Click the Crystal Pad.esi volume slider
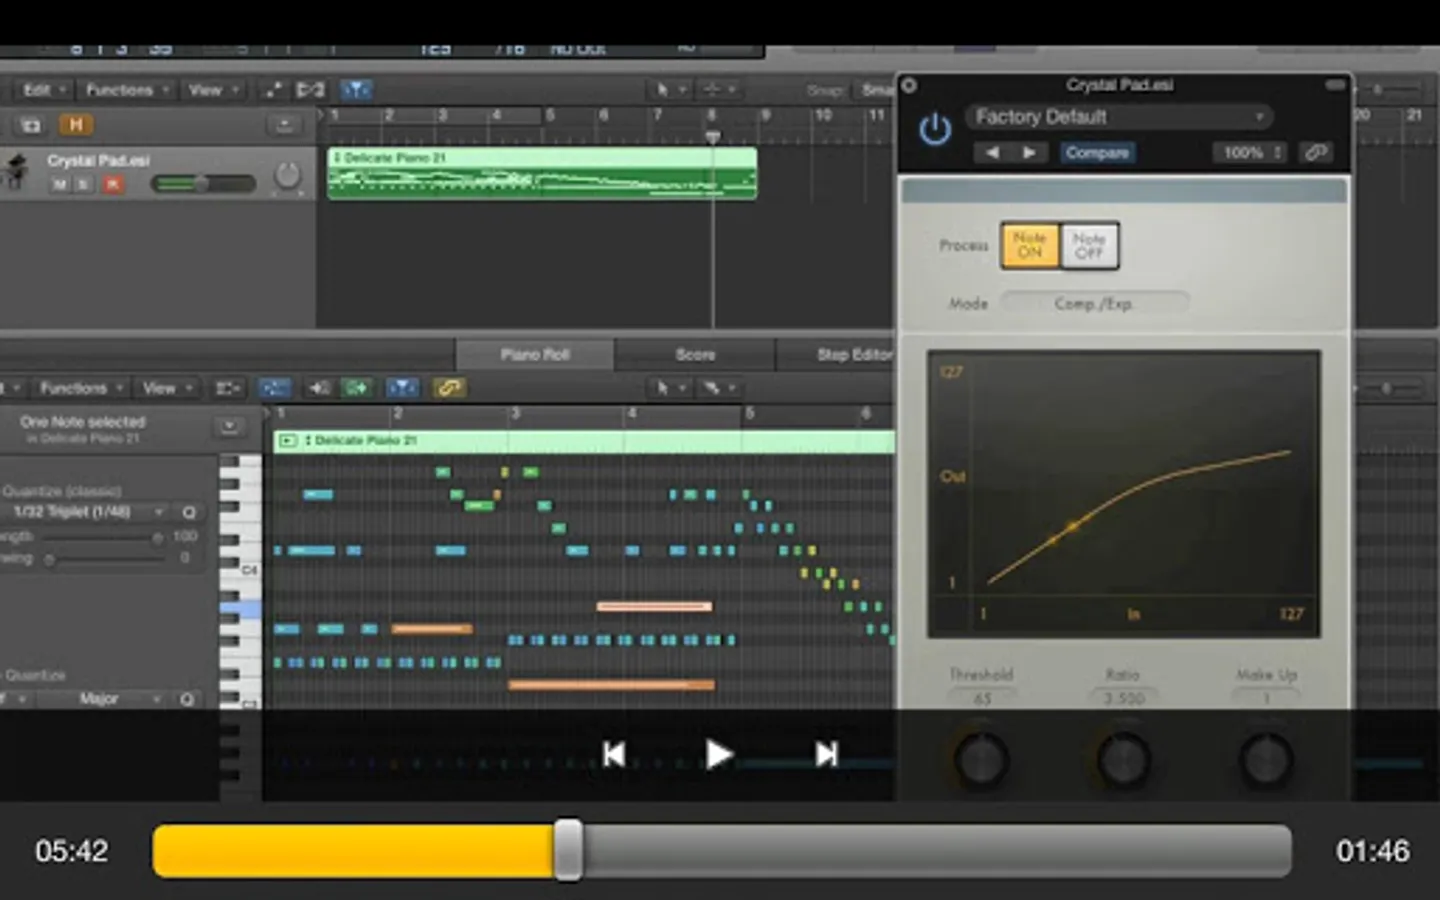The image size is (1440, 900). tap(203, 184)
